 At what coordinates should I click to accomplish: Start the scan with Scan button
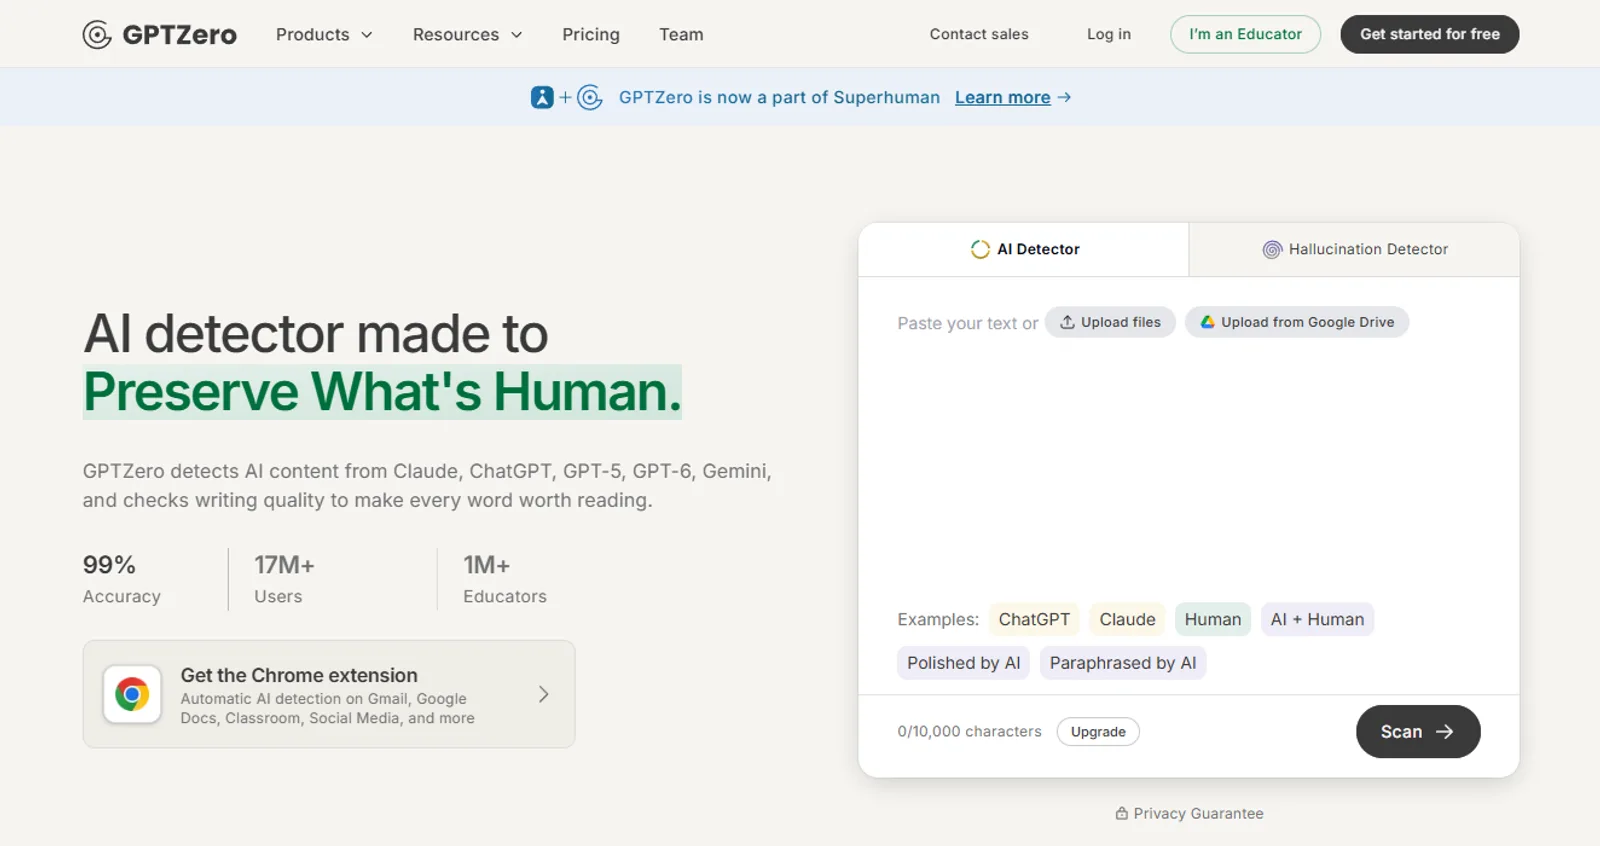(x=1418, y=732)
